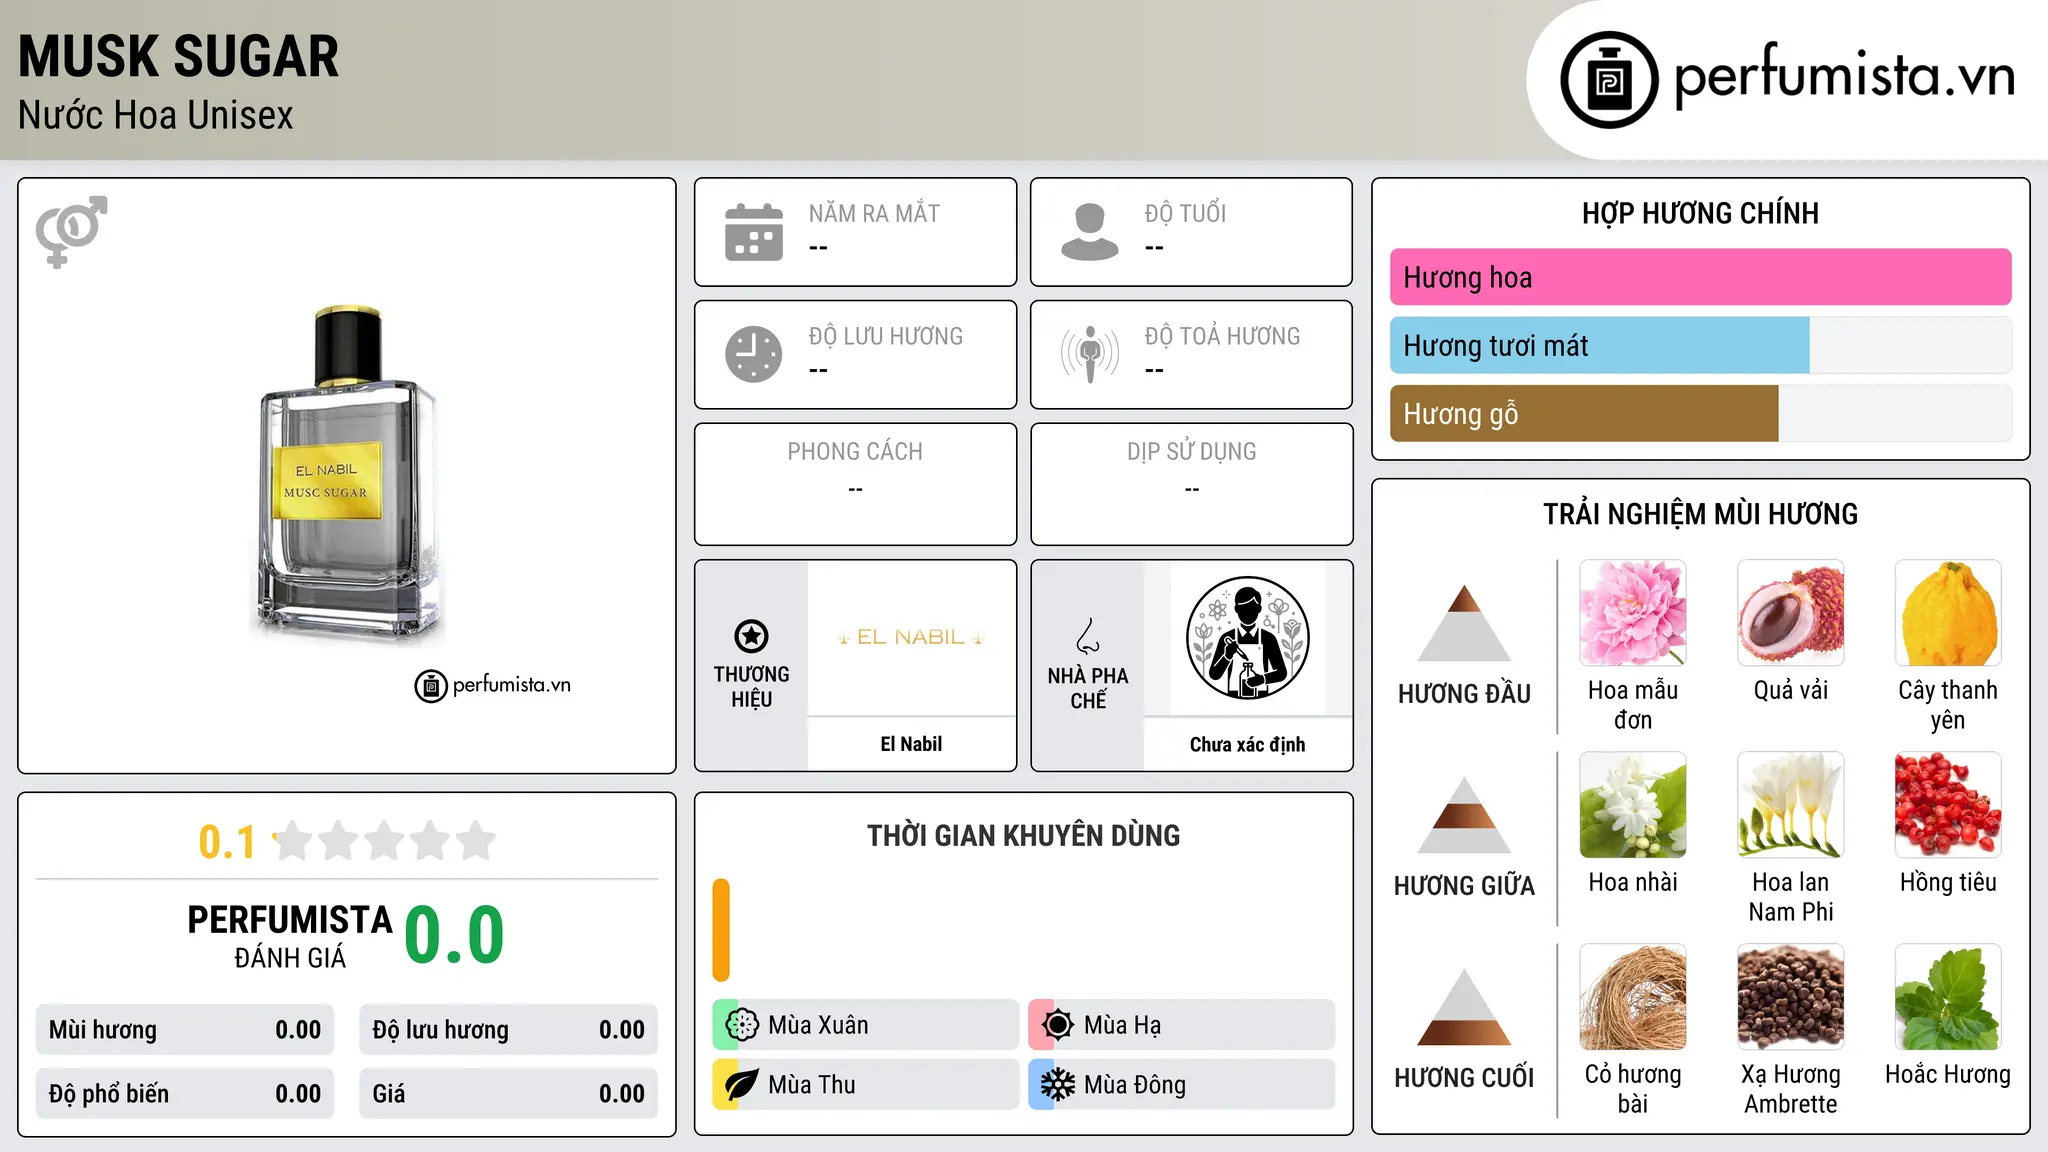Click the Phong cách card
Image resolution: width=2048 pixels, height=1152 pixels.
point(855,484)
